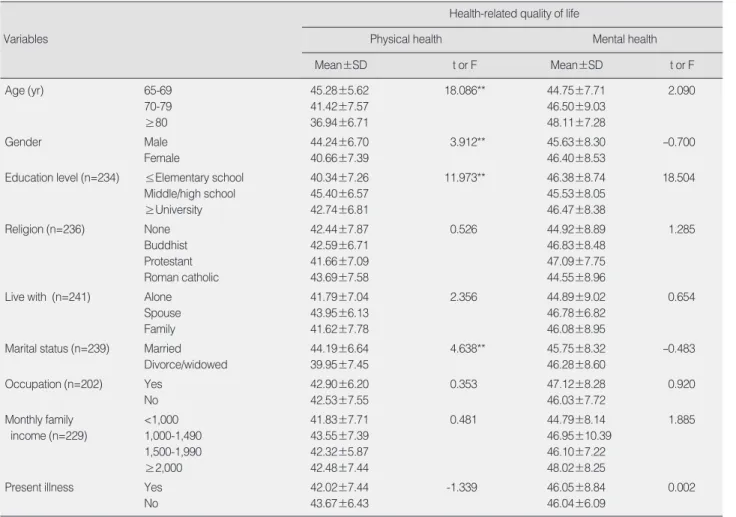This screenshot has width=736, height=517.
Task: Select the t value '4.638**'
Action: pyautogui.click(x=468, y=348)
